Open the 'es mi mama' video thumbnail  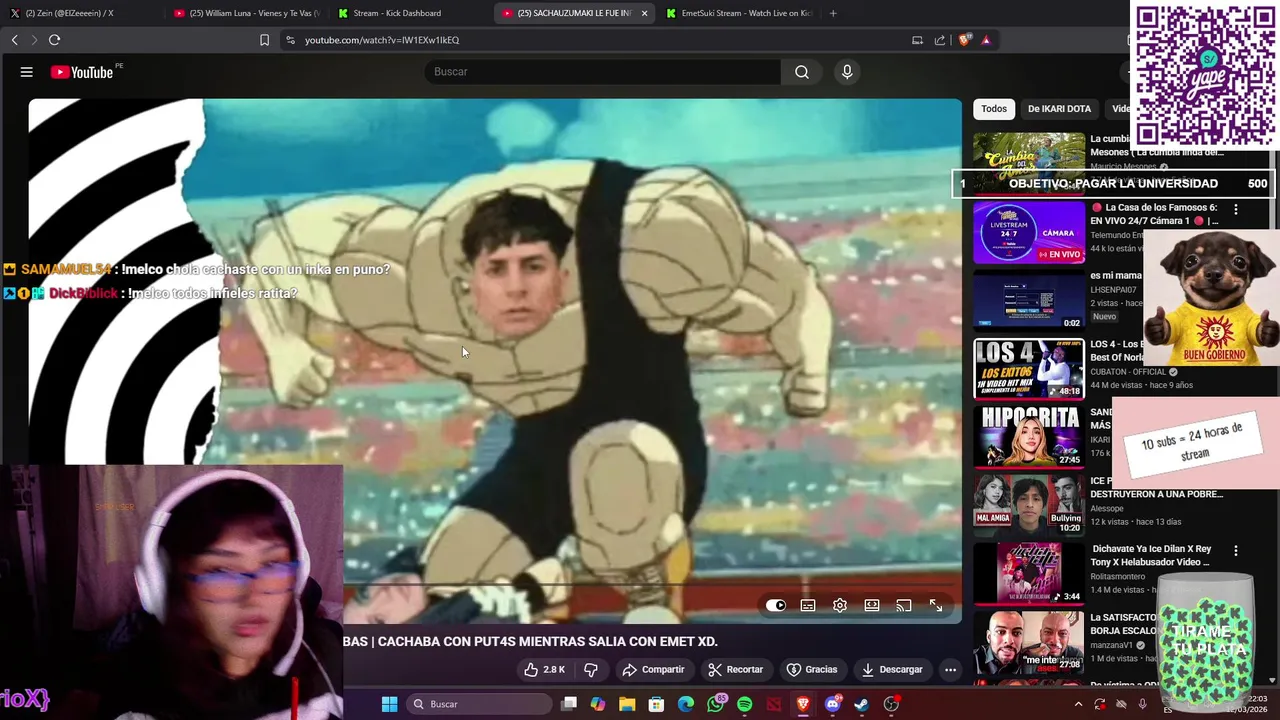(x=1029, y=300)
